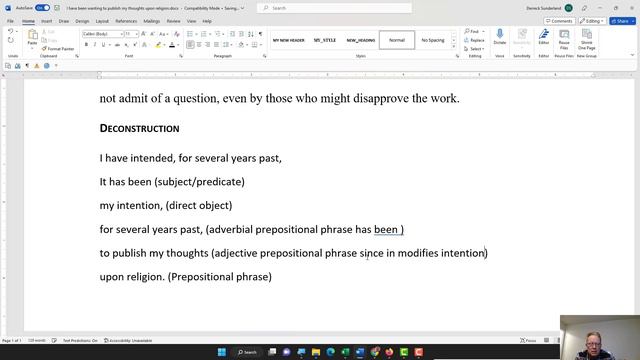Toggle Superscript formatting
This screenshot has height=360, width=640.
tap(135, 44)
